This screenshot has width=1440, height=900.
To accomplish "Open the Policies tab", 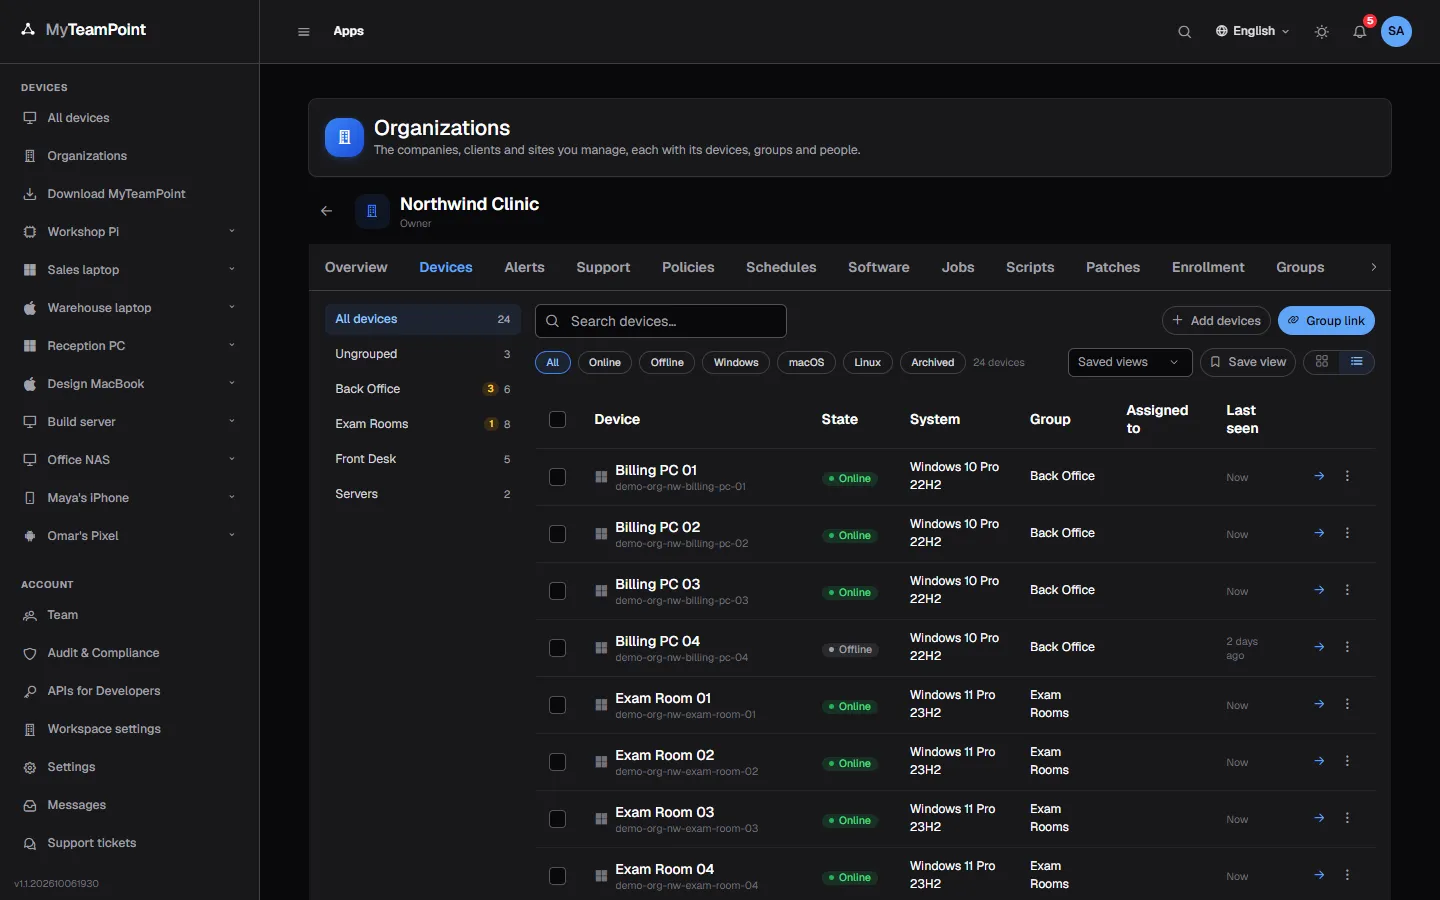I will [688, 267].
